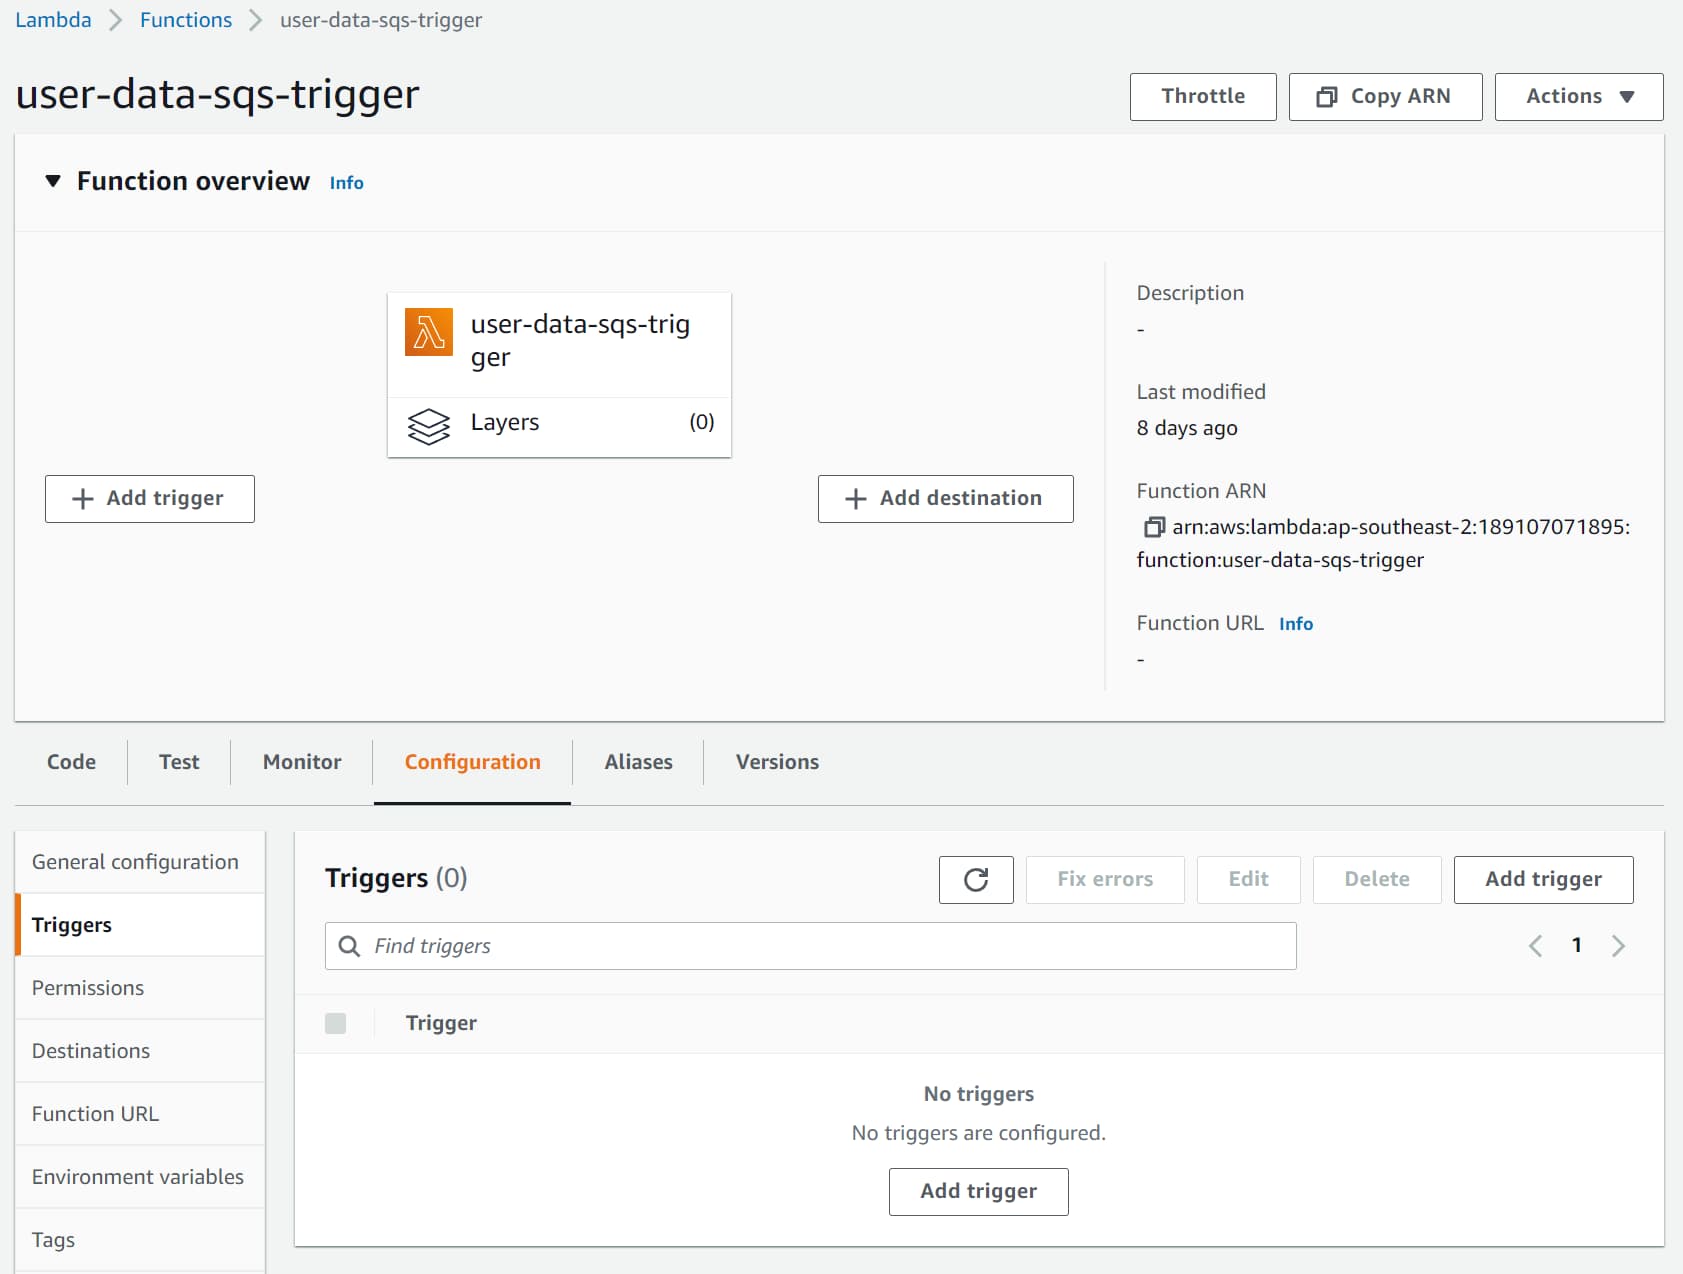
Task: Refresh the Triggers list
Action: pyautogui.click(x=975, y=880)
